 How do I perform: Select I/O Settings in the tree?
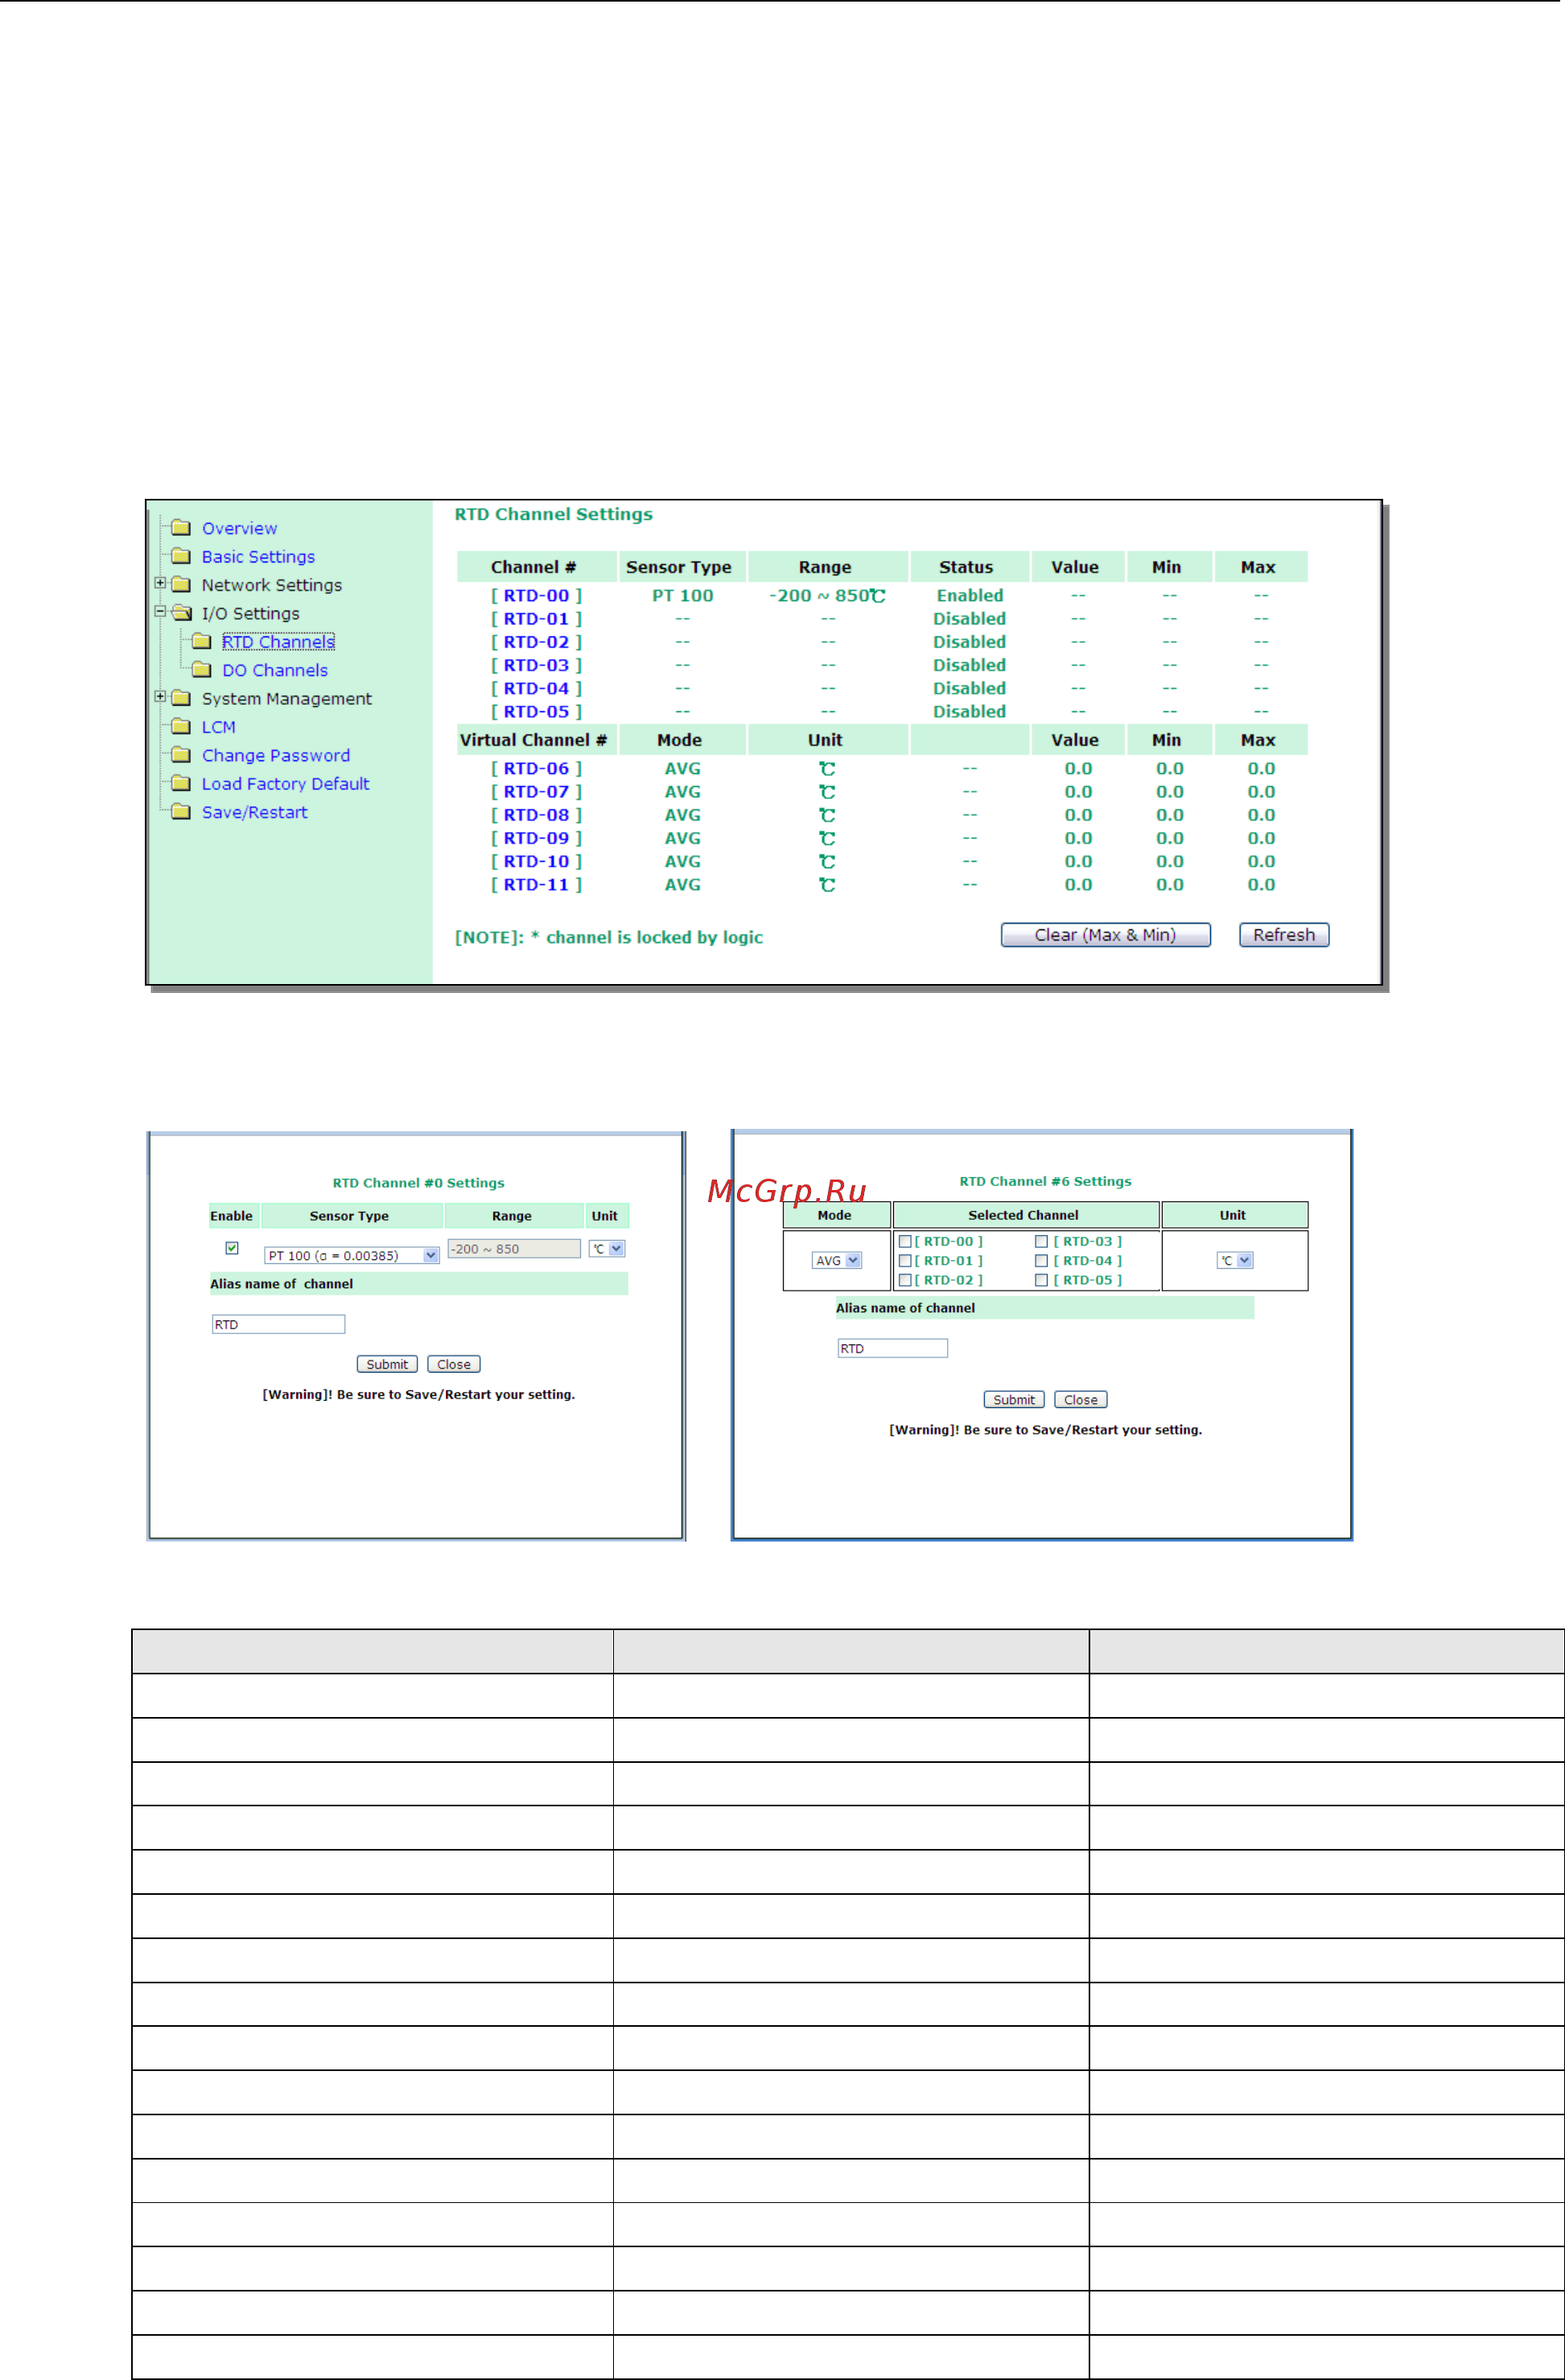point(250,614)
